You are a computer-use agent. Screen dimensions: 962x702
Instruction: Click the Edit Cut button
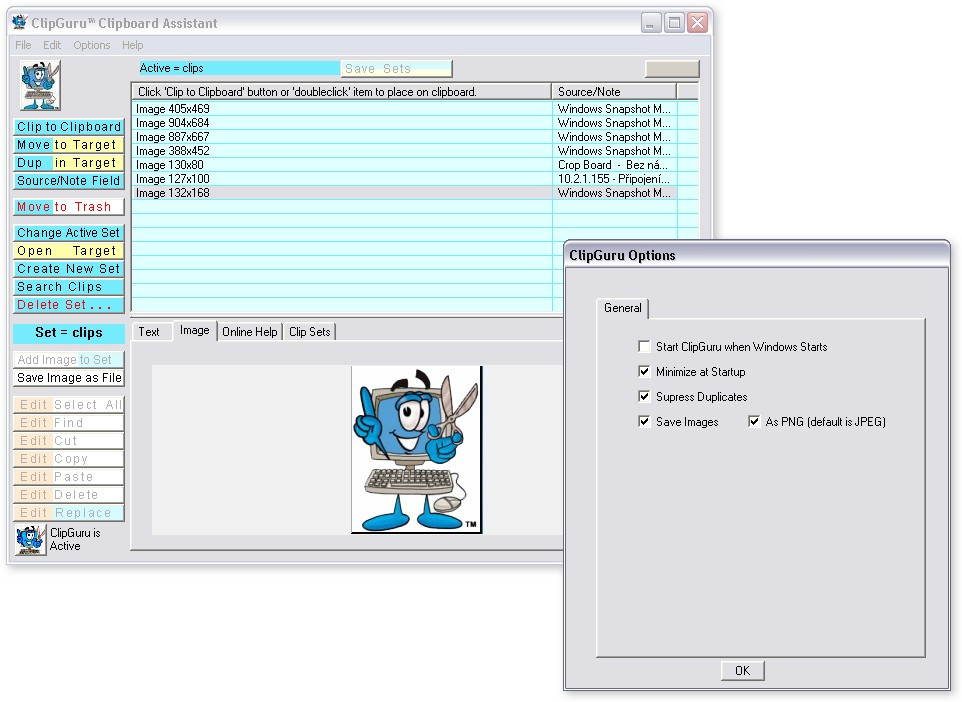point(69,441)
